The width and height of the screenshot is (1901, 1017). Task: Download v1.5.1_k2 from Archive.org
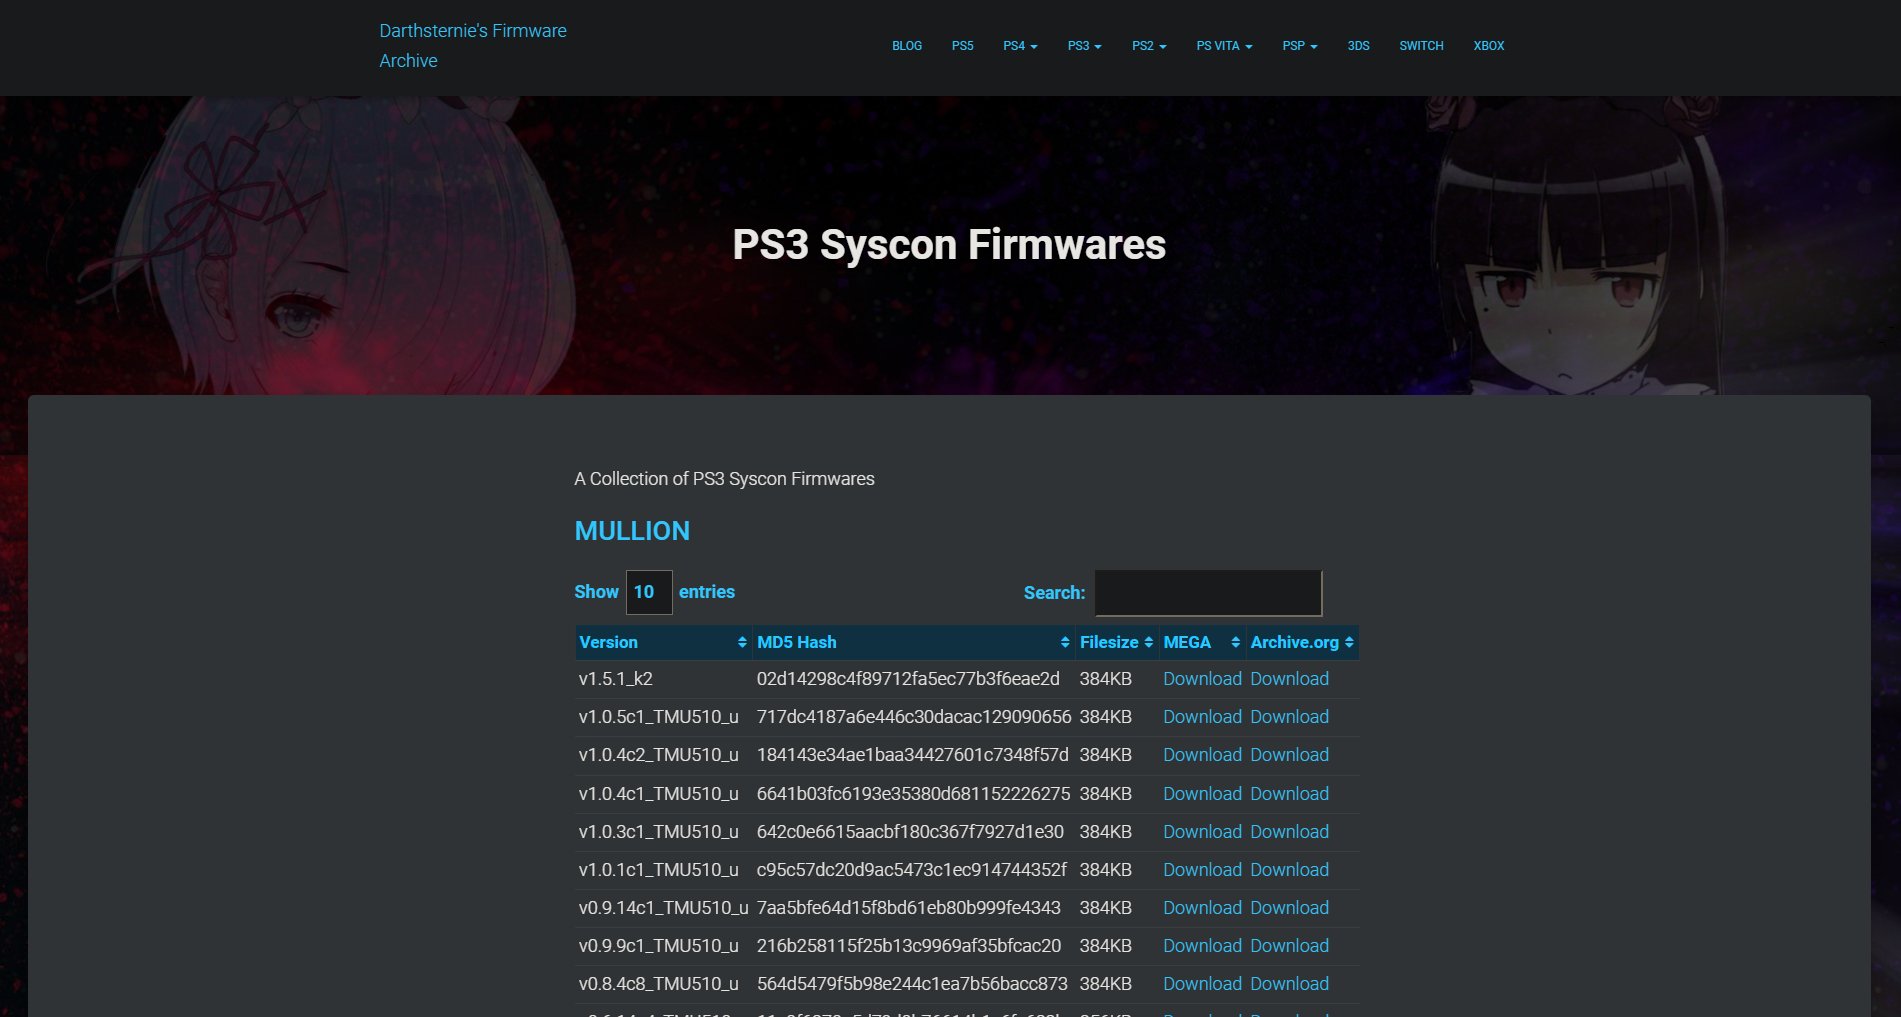tap(1289, 679)
